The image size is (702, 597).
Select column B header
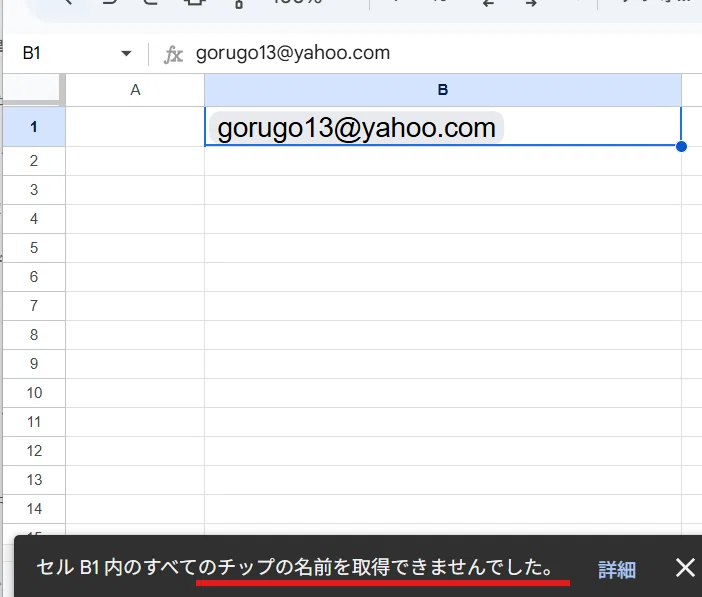pyautogui.click(x=443, y=90)
